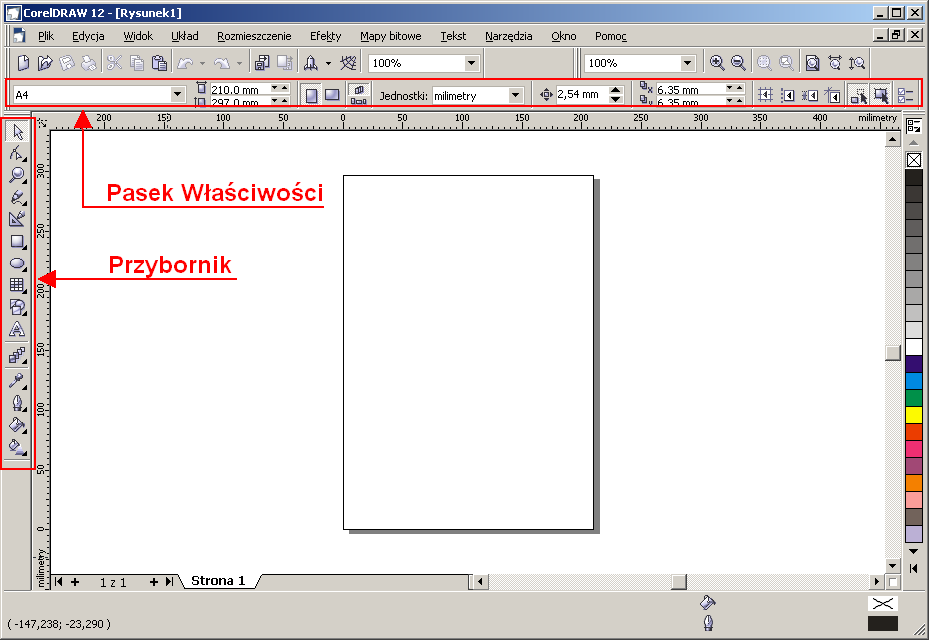The width and height of the screenshot is (929, 640).
Task: Open the Options icon on property bar
Action: (905, 95)
